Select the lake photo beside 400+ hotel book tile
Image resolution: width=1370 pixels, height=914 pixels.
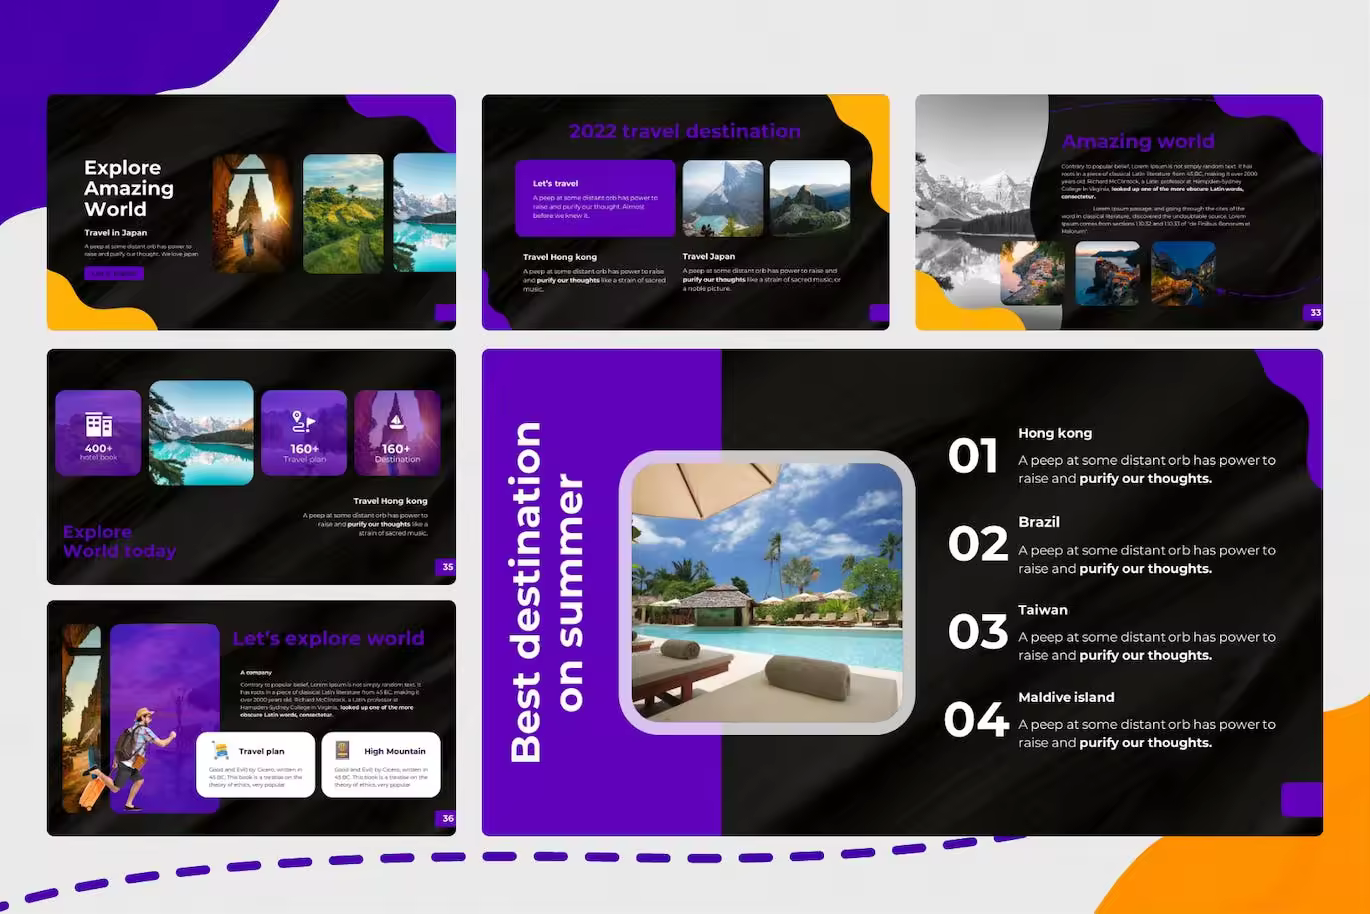(x=201, y=433)
